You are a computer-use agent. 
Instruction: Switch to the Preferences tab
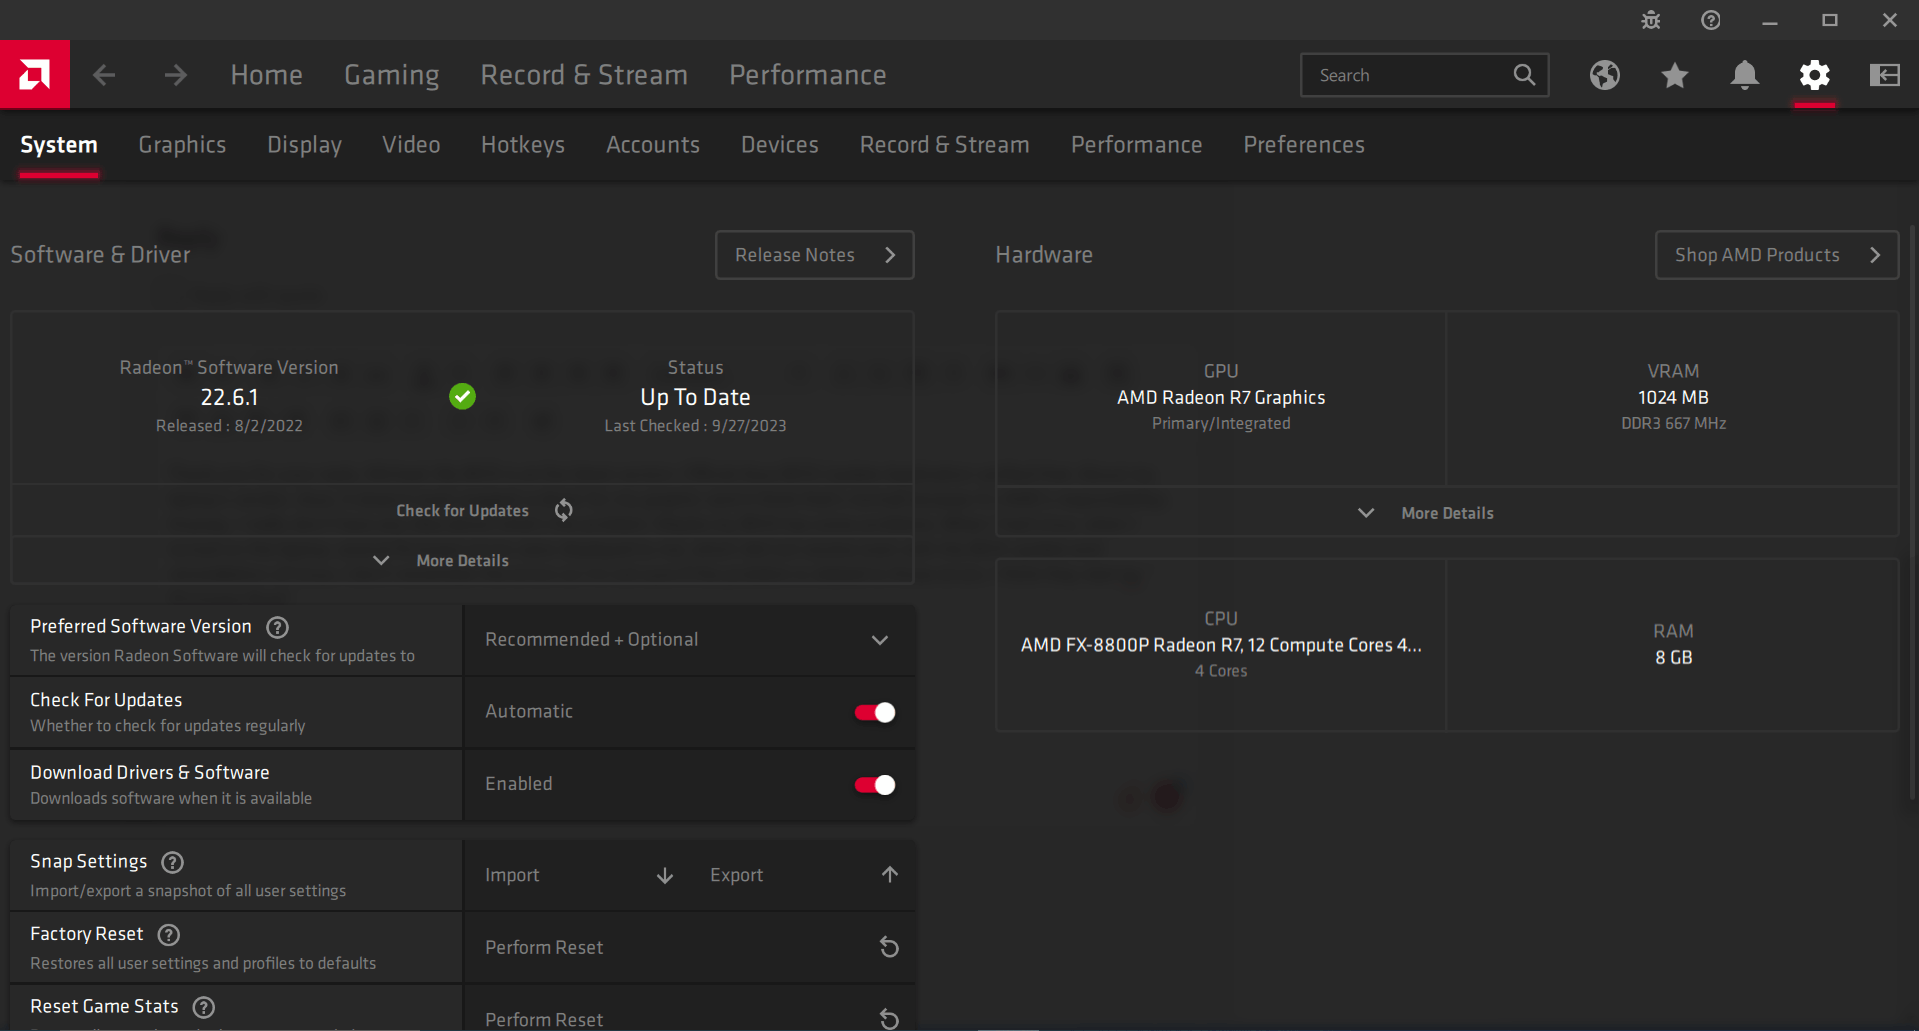(x=1304, y=145)
